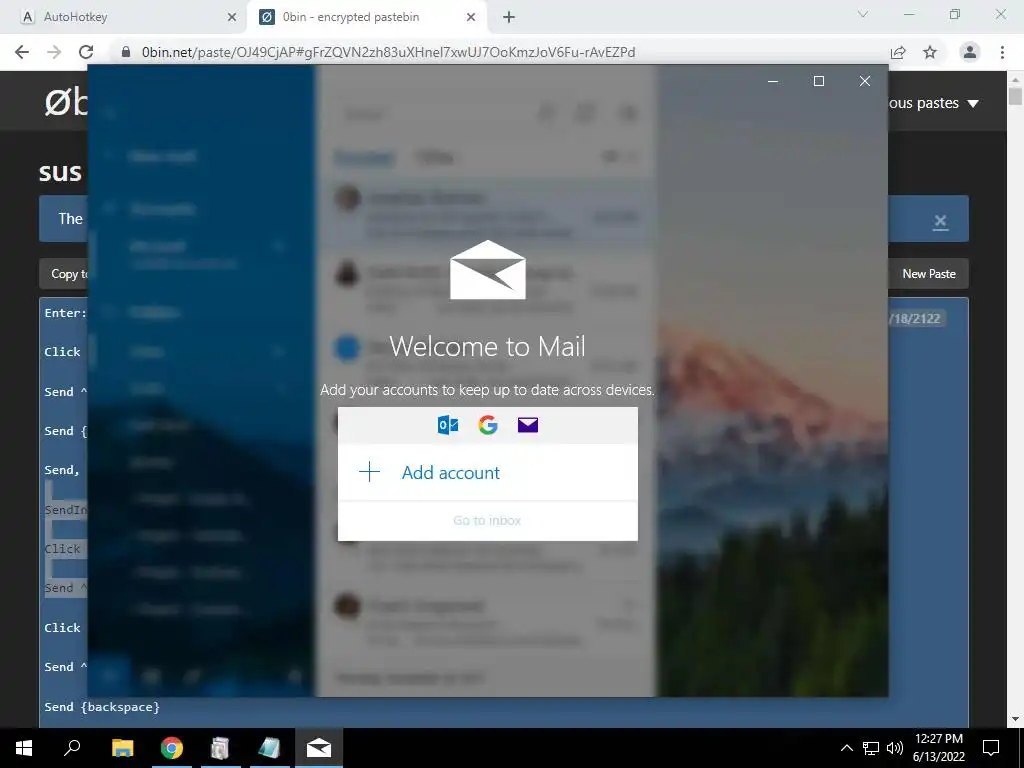This screenshot has height=768, width=1024.
Task: Click the purple mail envelope icon
Action: click(x=528, y=425)
